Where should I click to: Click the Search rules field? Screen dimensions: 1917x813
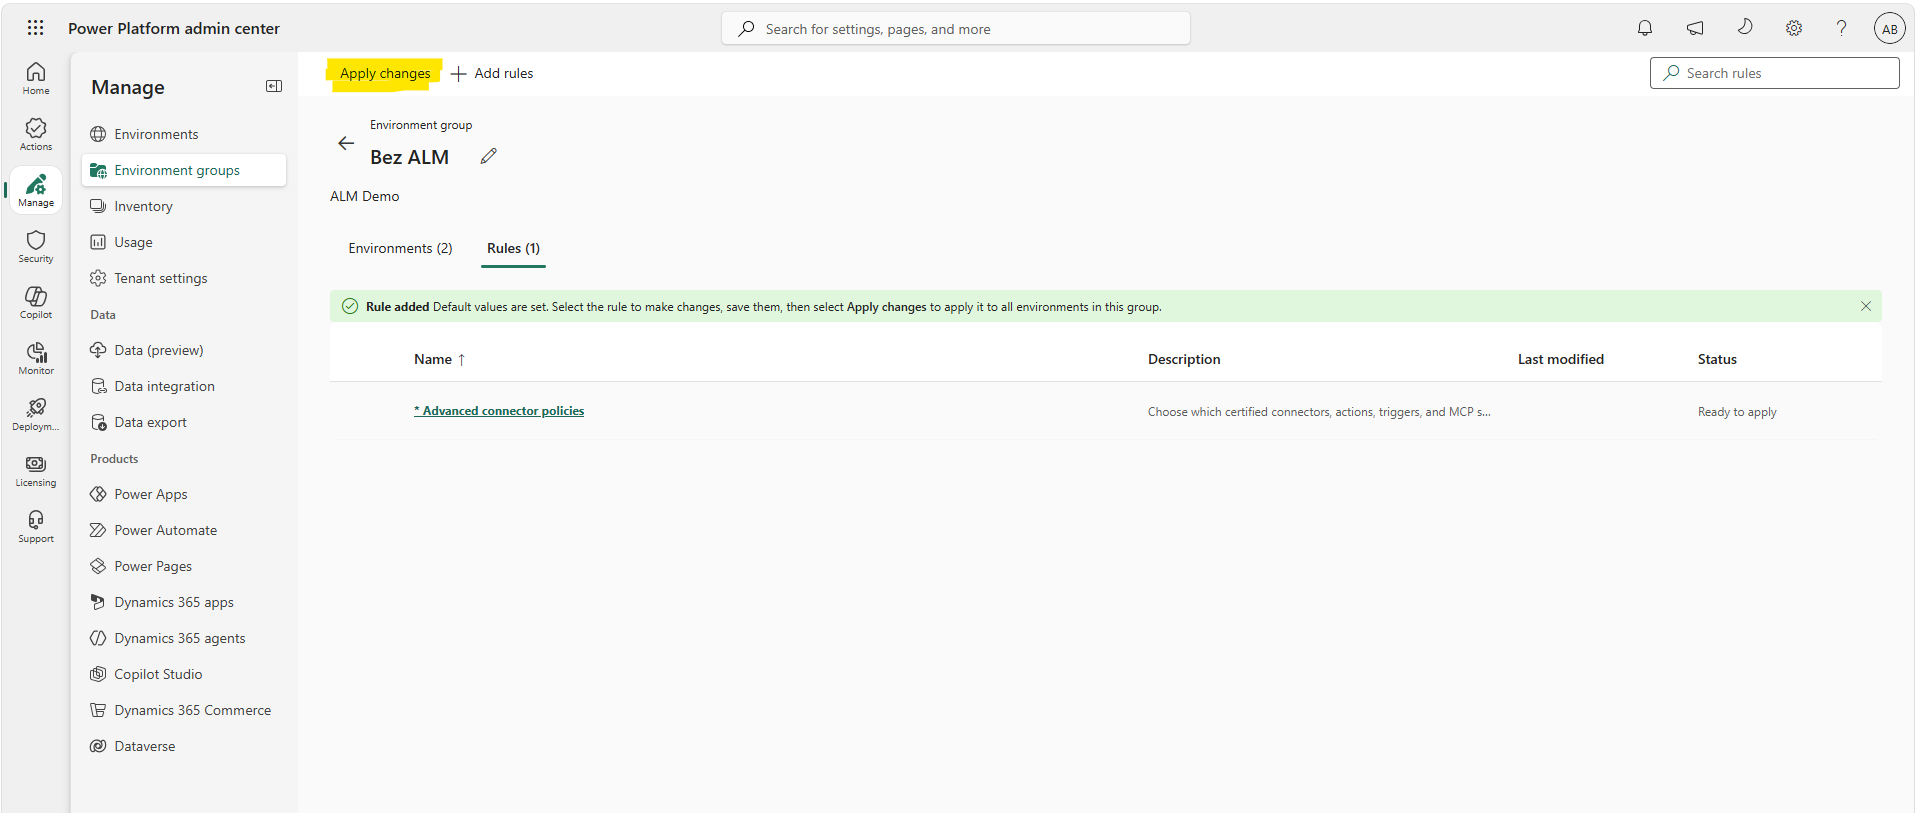point(1774,73)
